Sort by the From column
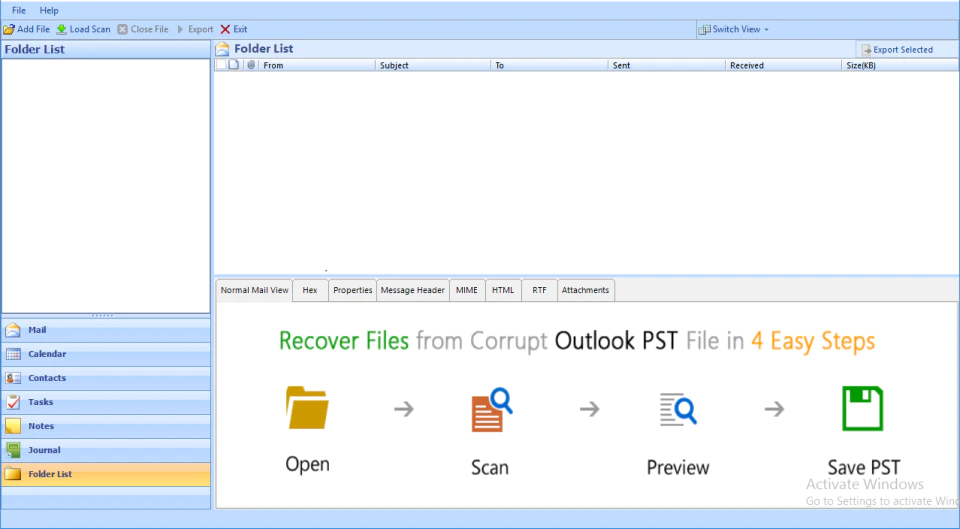The height and width of the screenshot is (529, 960). tap(317, 66)
